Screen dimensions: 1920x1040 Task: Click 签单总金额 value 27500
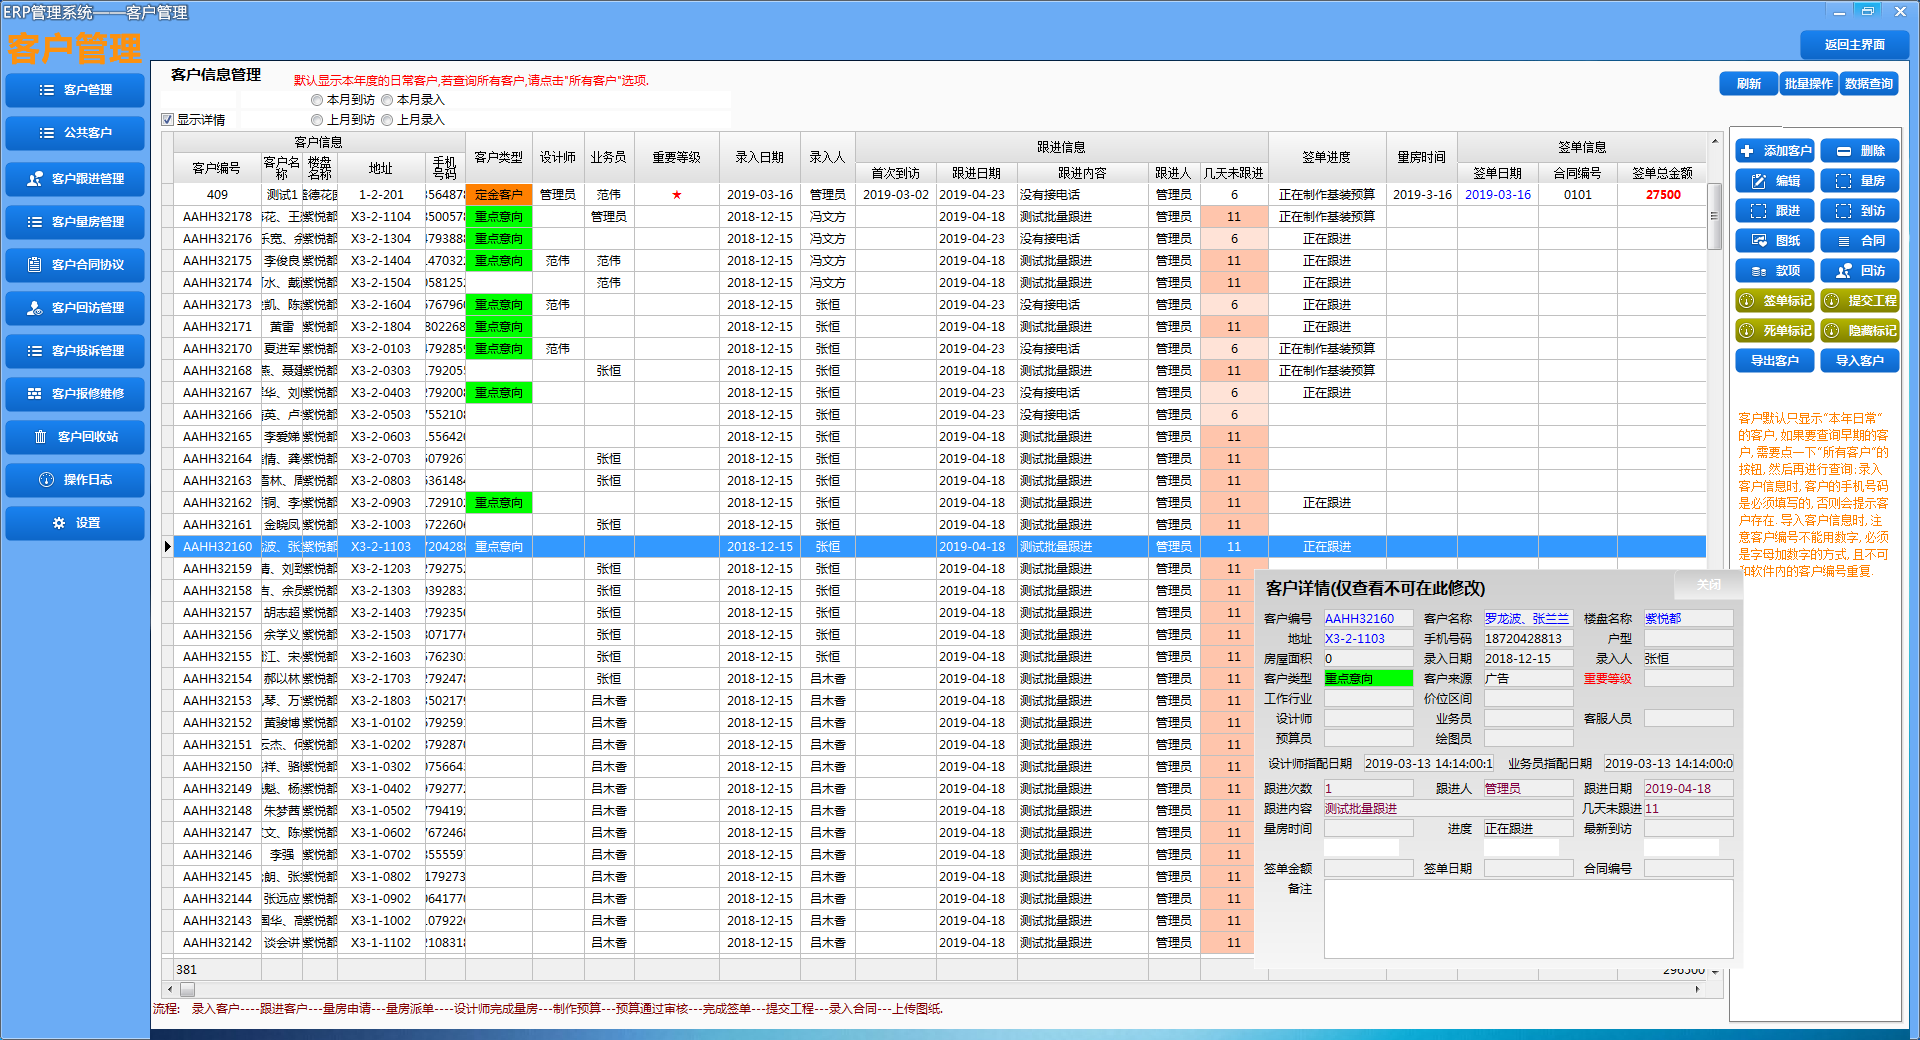[1663, 195]
